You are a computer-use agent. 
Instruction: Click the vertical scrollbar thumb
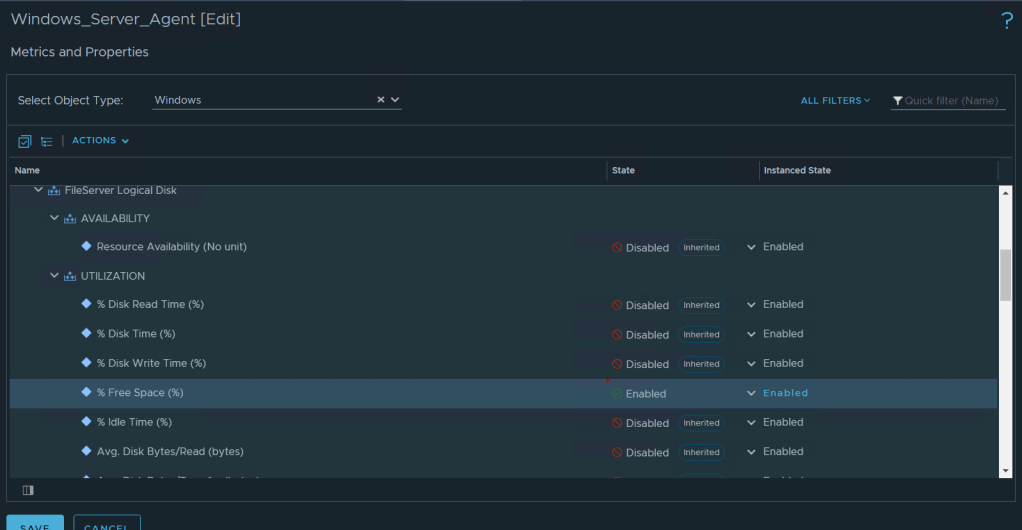click(1005, 273)
